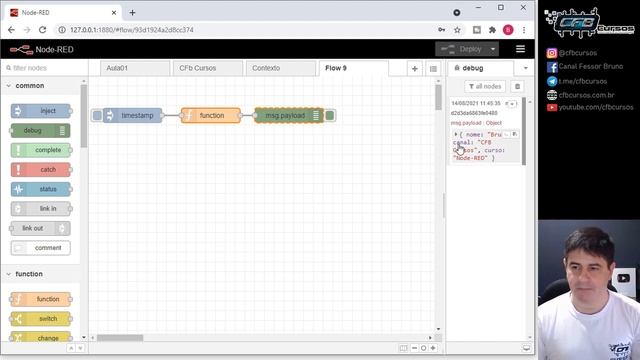Open the list of flows
The image size is (640, 360).
point(433,69)
